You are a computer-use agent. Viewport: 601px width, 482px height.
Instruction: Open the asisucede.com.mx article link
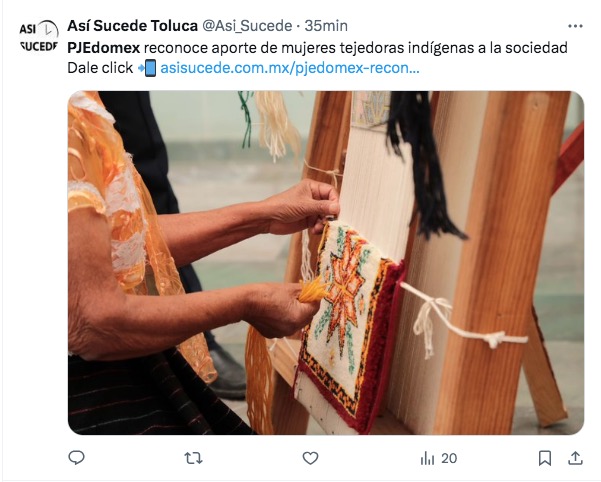pos(290,68)
